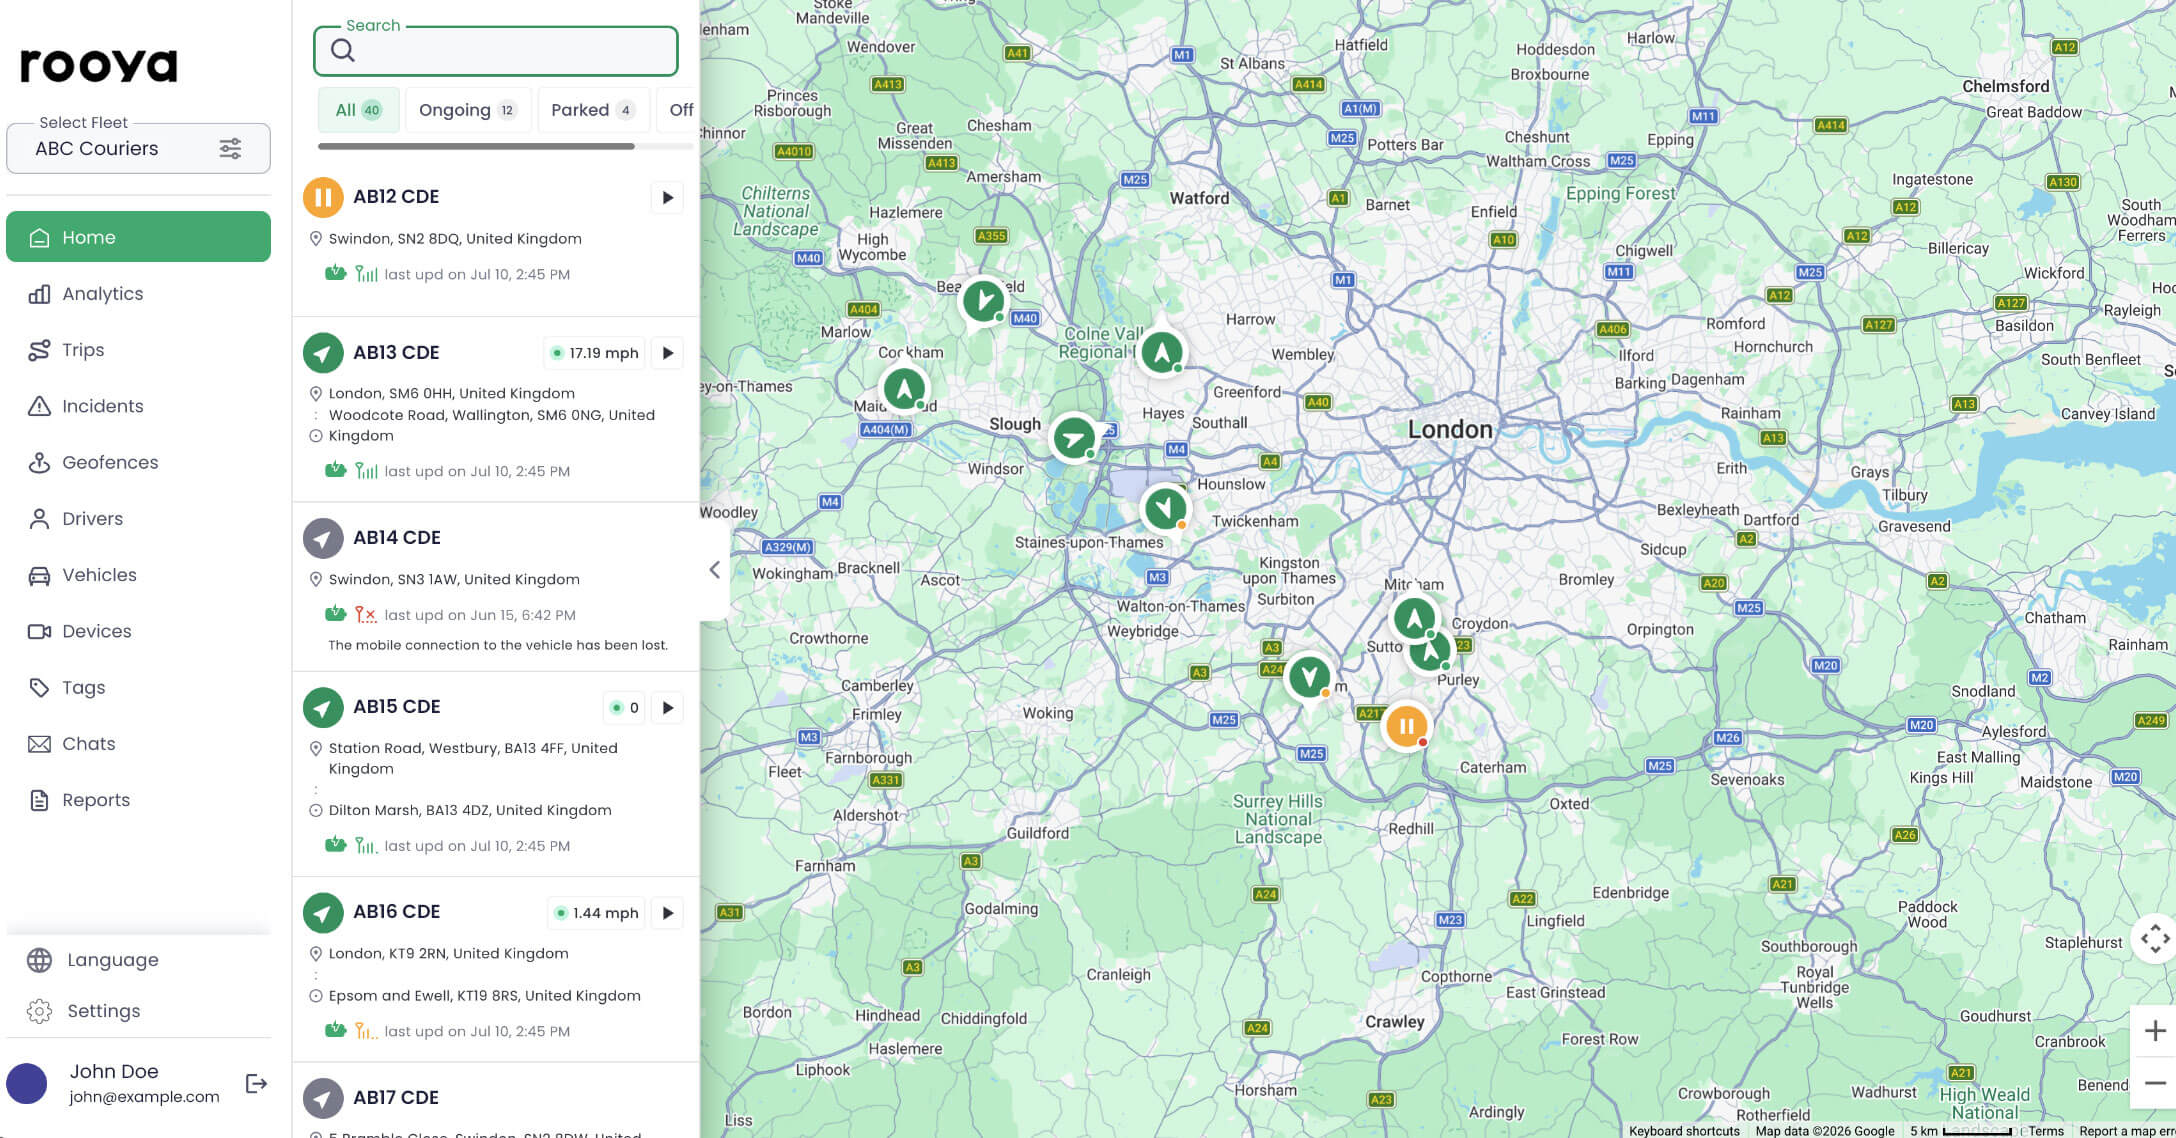Viewport: 2176px width, 1138px height.
Task: Click the Chats envelope icon
Action: coord(39,744)
